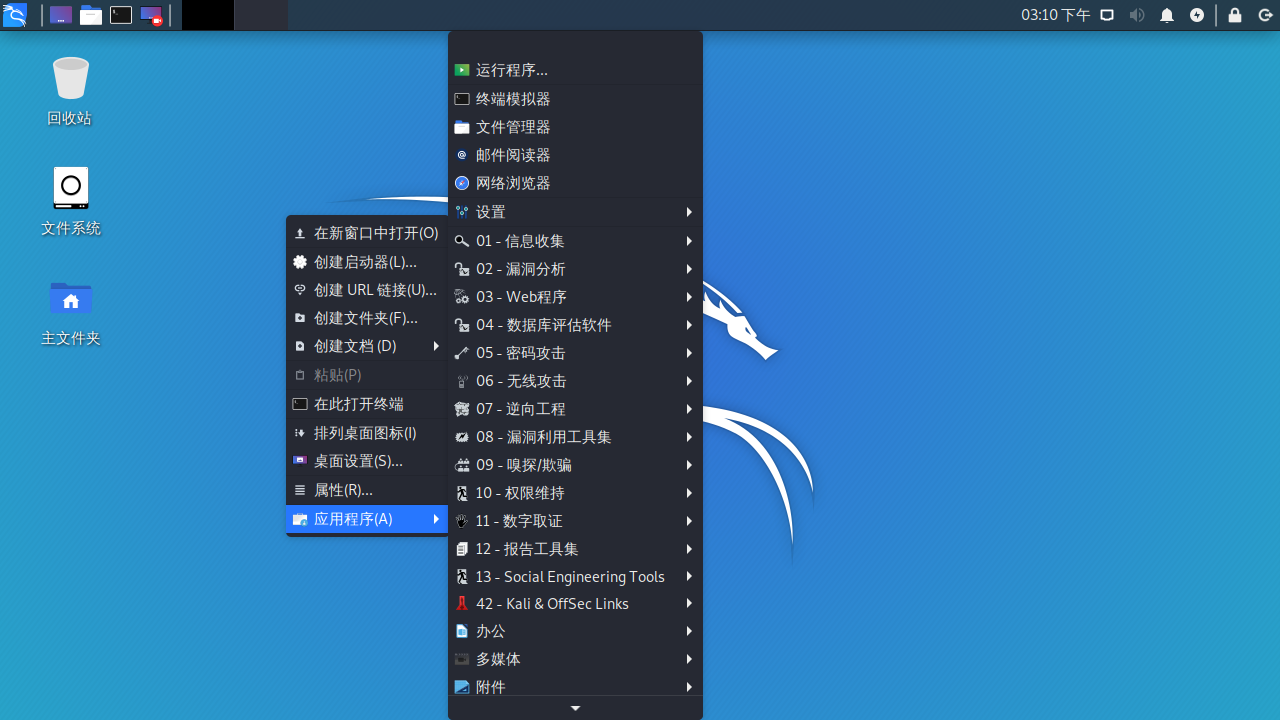Viewport: 1280px width, 720px height.
Task: Click the 网络浏览器 globe icon
Action: (x=461, y=183)
